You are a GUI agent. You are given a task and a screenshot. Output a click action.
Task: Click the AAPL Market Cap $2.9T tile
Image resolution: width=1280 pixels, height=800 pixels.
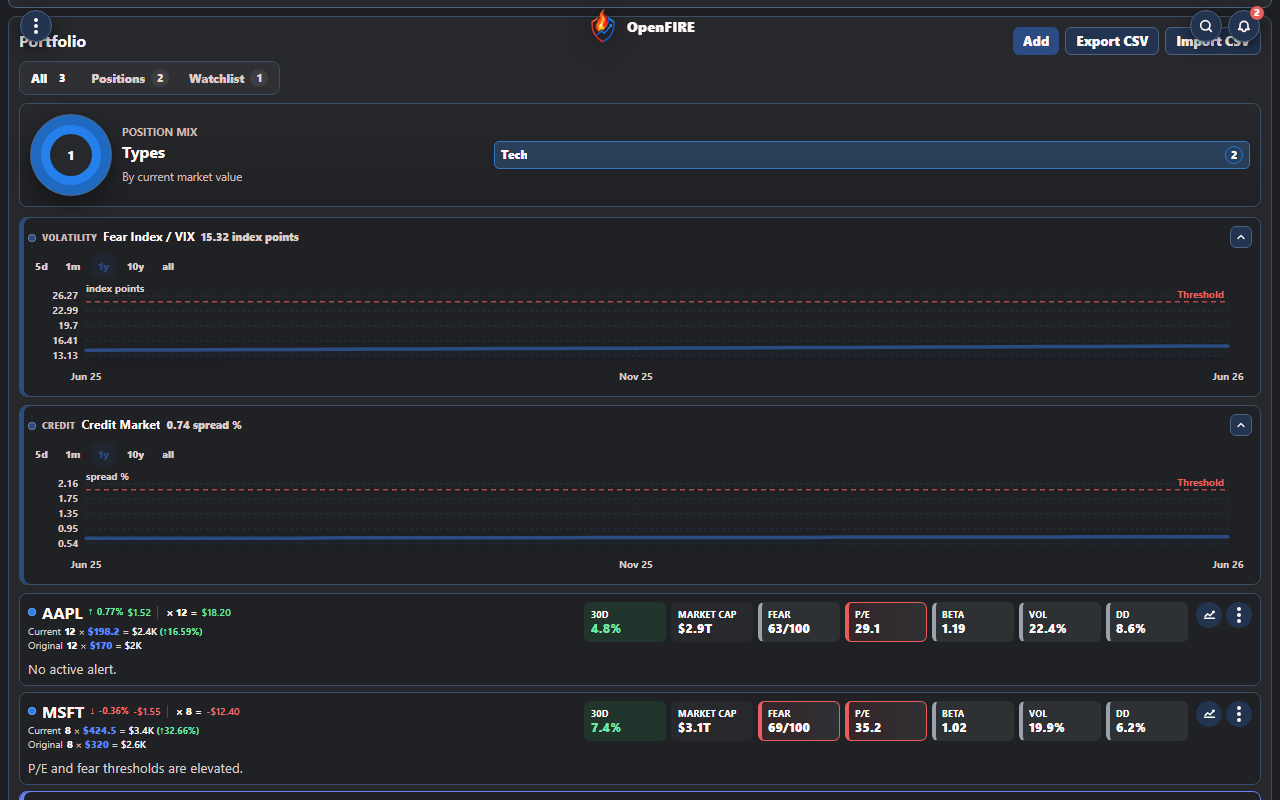coord(712,622)
